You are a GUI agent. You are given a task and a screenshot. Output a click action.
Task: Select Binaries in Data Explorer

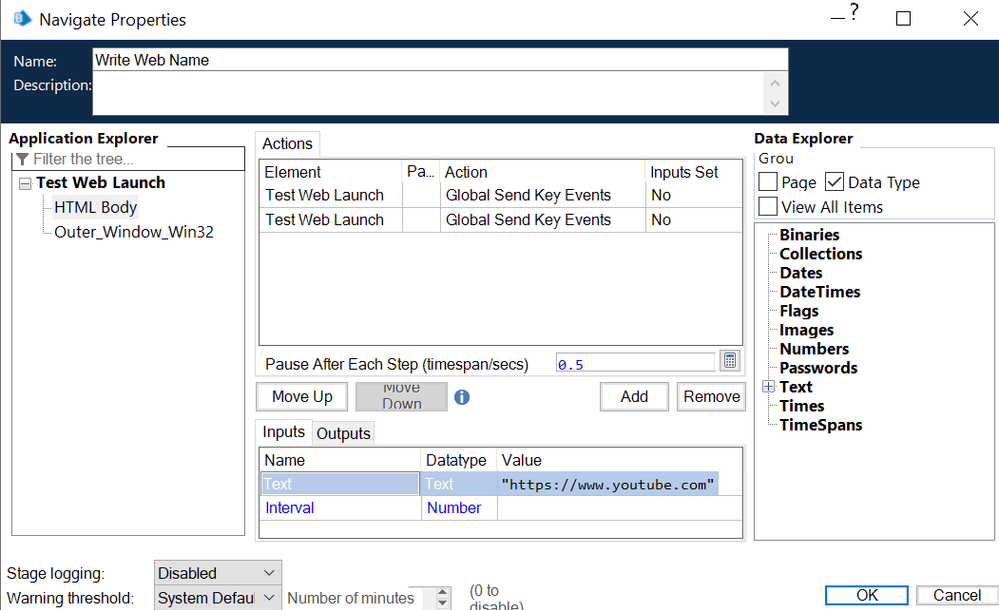coord(809,235)
